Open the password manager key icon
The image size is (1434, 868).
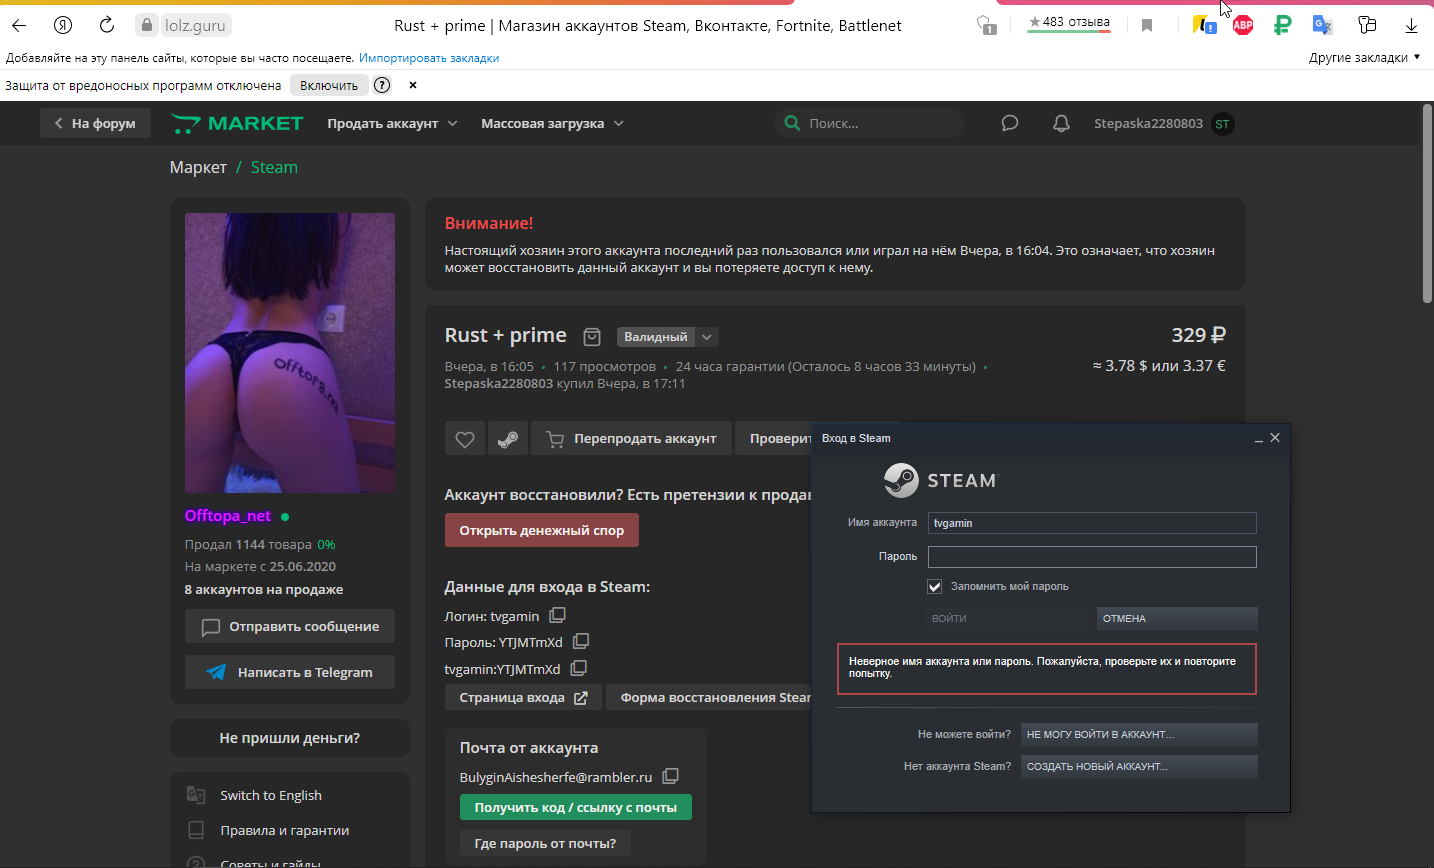pos(1367,25)
